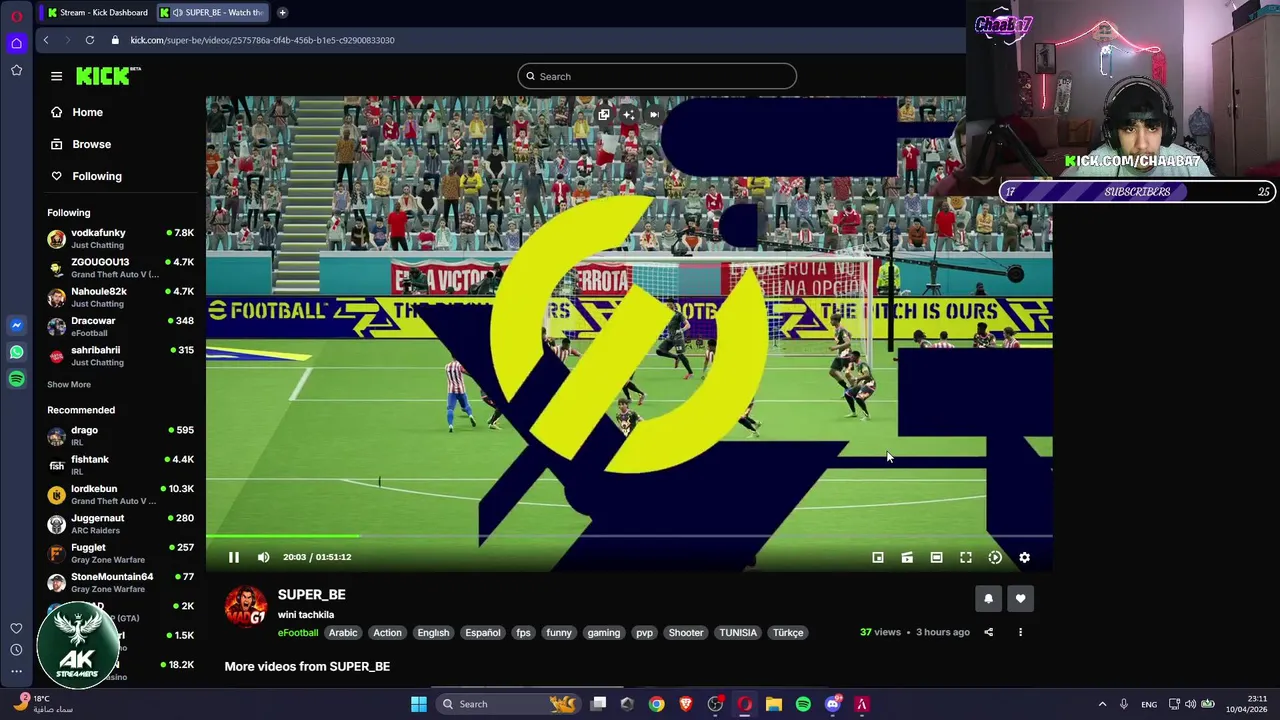This screenshot has height=720, width=1280.
Task: Click the address bar URL
Action: (x=262, y=40)
